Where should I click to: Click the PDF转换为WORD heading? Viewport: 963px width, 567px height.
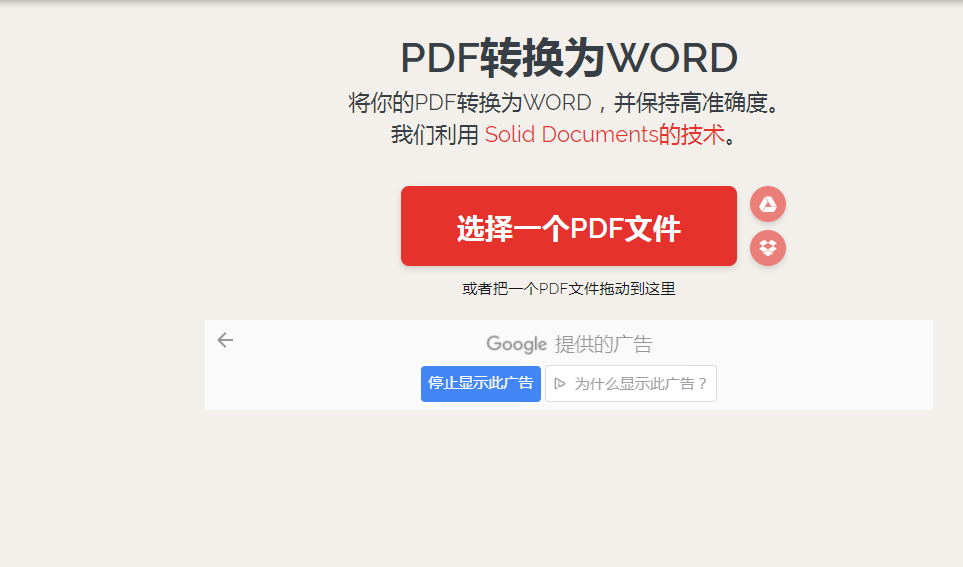tap(569, 58)
